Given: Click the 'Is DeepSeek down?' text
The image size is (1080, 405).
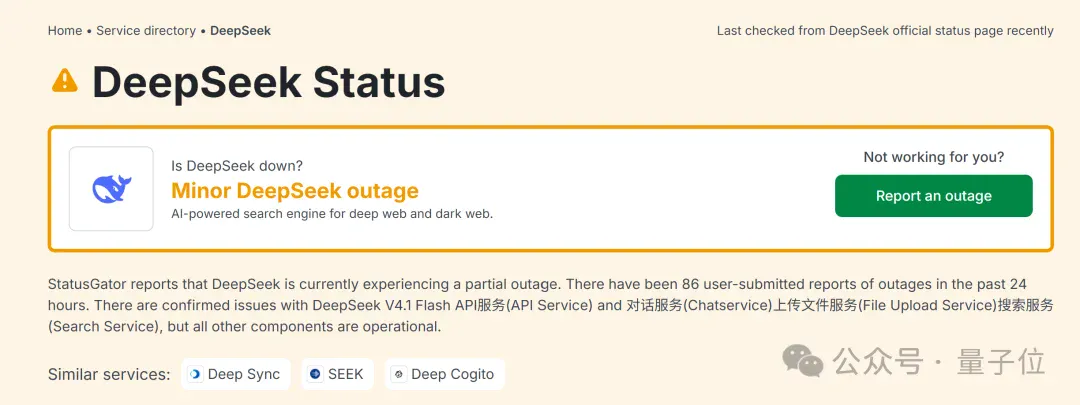Looking at the screenshot, I should [237, 166].
